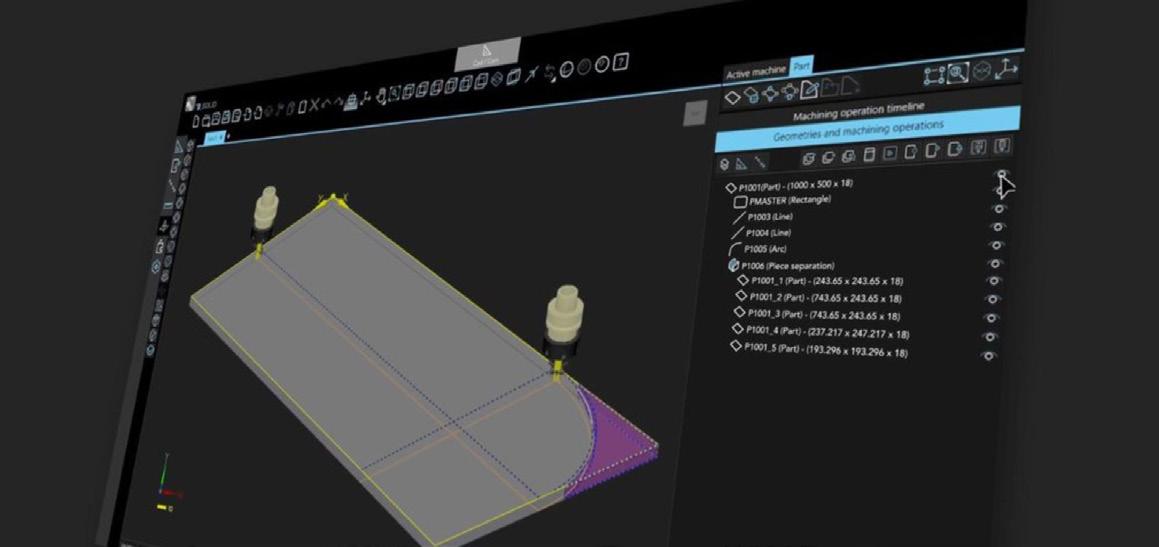Image resolution: width=1159 pixels, height=547 pixels.
Task: Open the Cad / Cam mode tab
Action: [486, 55]
